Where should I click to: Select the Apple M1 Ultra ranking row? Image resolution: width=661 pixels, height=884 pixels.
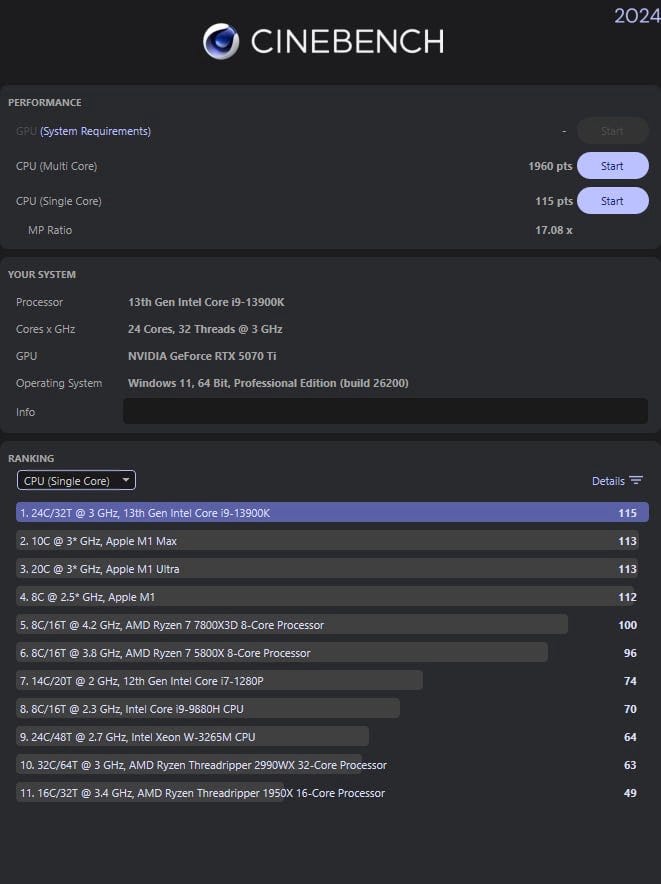326,569
